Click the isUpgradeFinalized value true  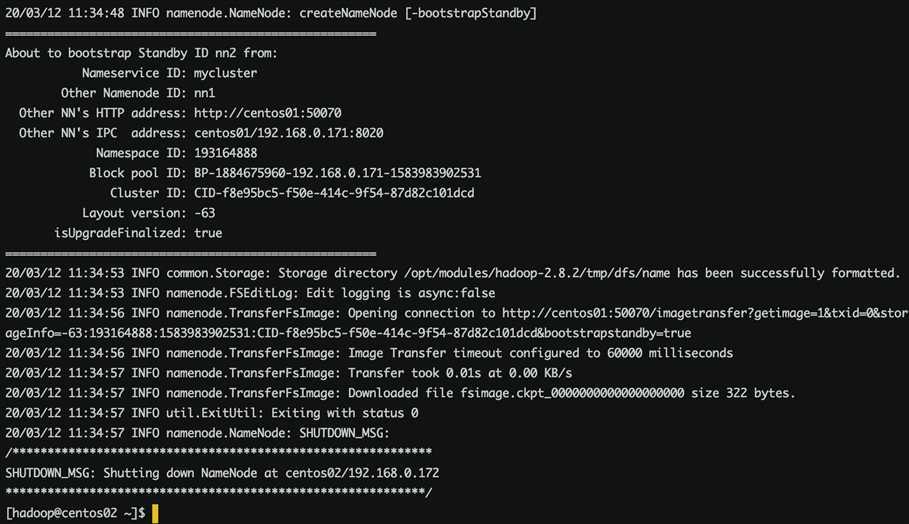click(208, 233)
